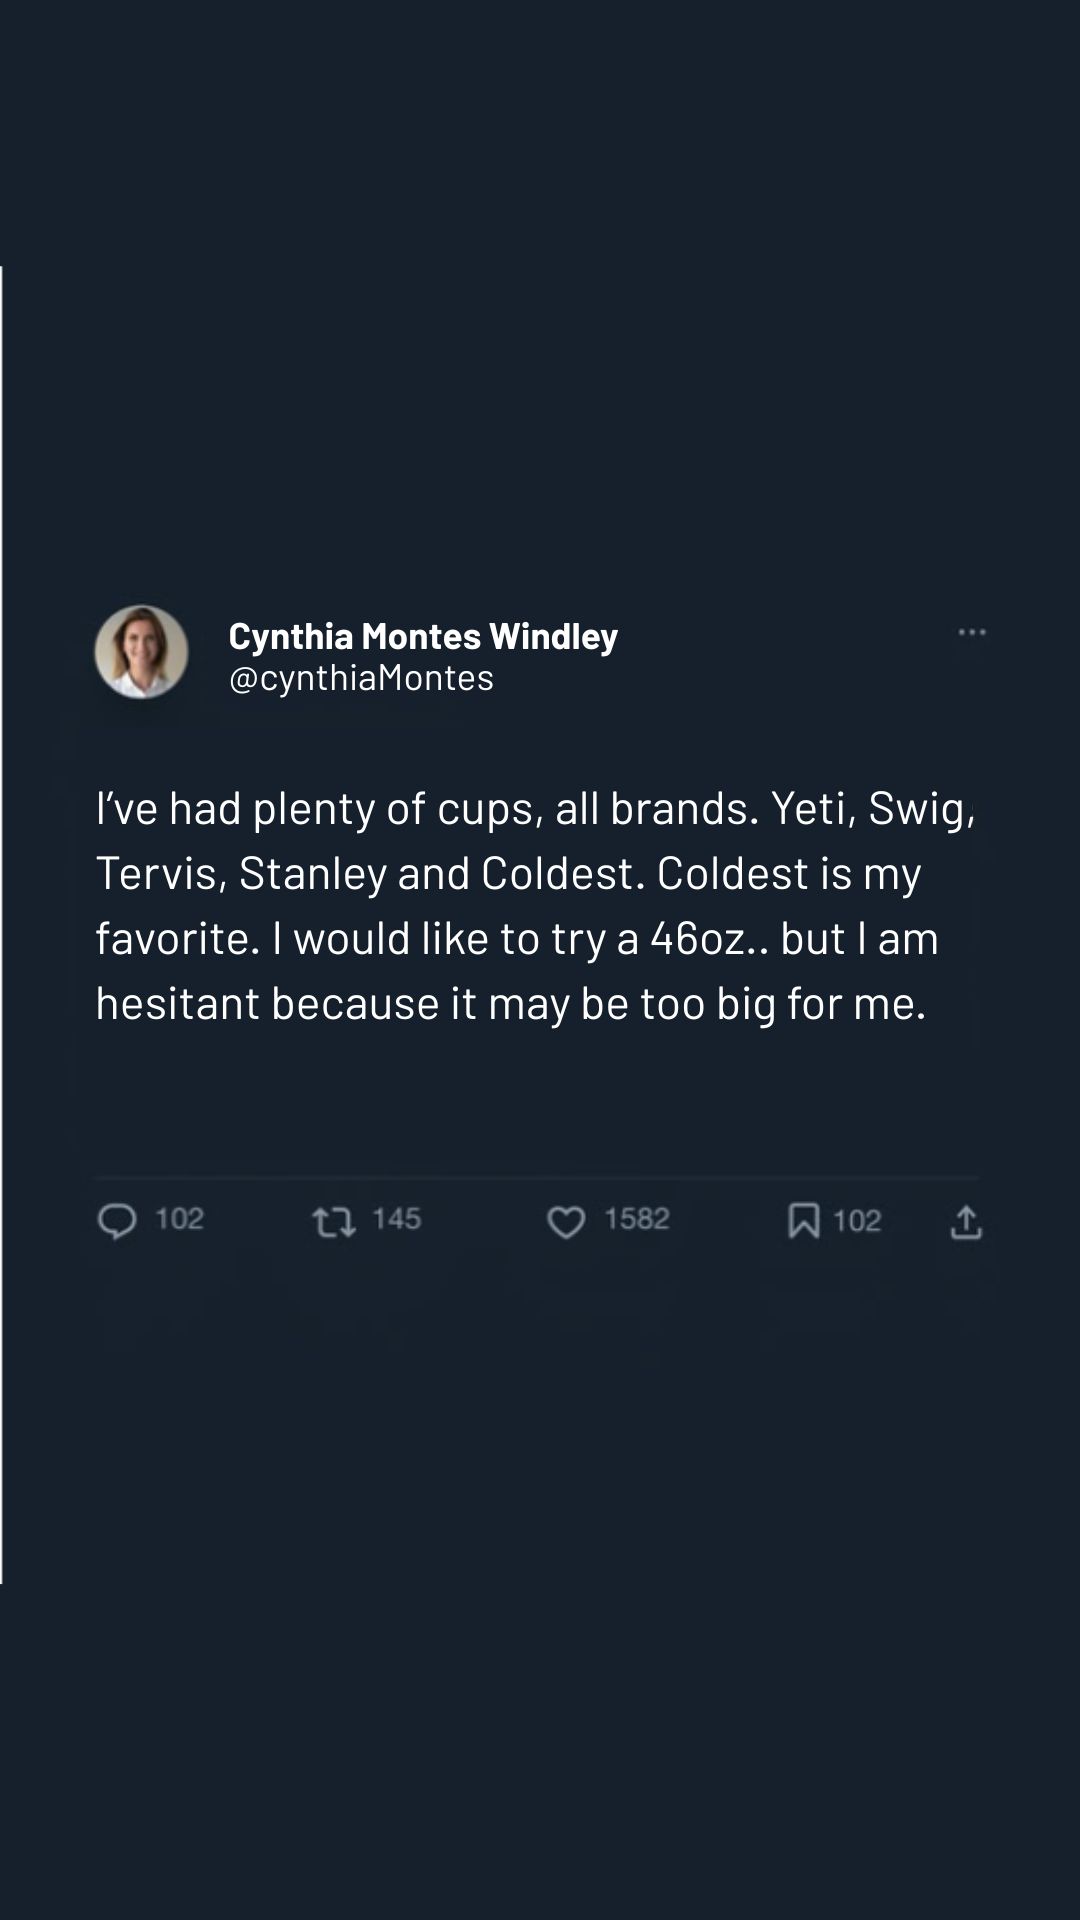The width and height of the screenshot is (1080, 1920).
Task: Open the share upload arrow icon
Action: (x=966, y=1222)
